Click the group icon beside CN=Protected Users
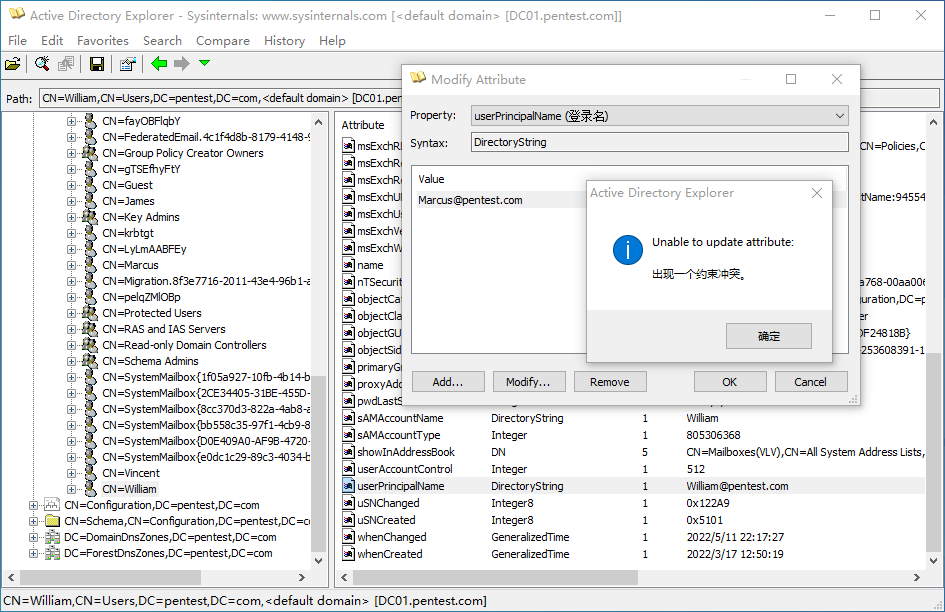Screen dimensions: 945x612 click(90, 312)
